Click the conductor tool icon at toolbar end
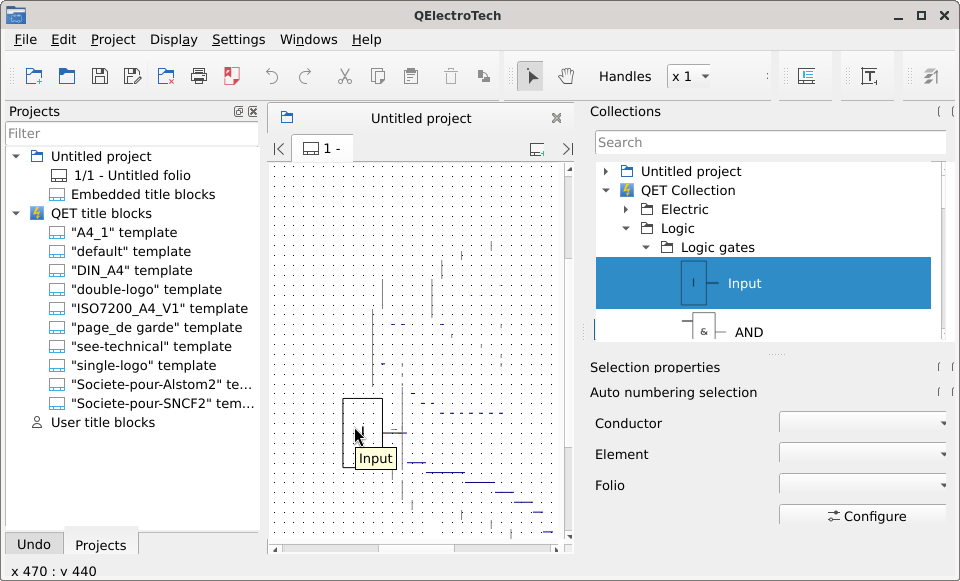The width and height of the screenshot is (960, 581). [x=931, y=77]
